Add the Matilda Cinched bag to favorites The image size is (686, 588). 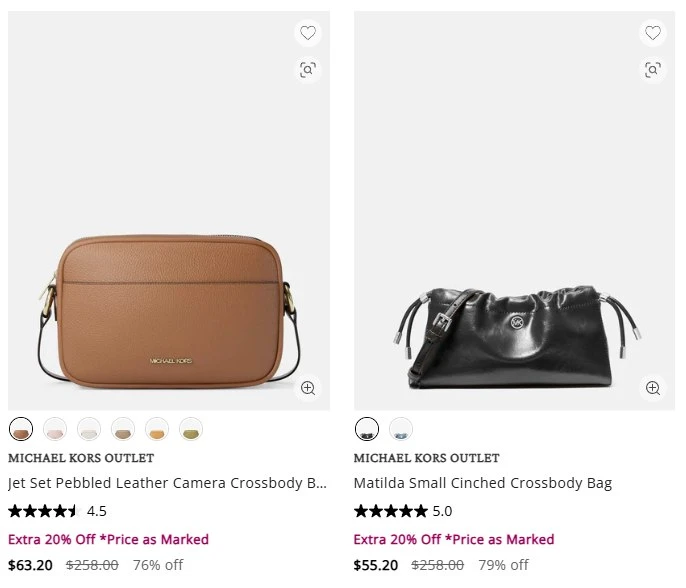[x=652, y=33]
